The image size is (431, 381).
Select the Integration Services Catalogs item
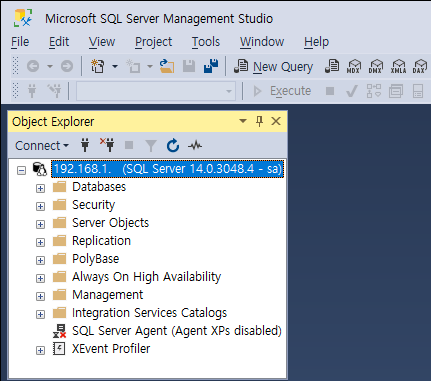tap(149, 313)
